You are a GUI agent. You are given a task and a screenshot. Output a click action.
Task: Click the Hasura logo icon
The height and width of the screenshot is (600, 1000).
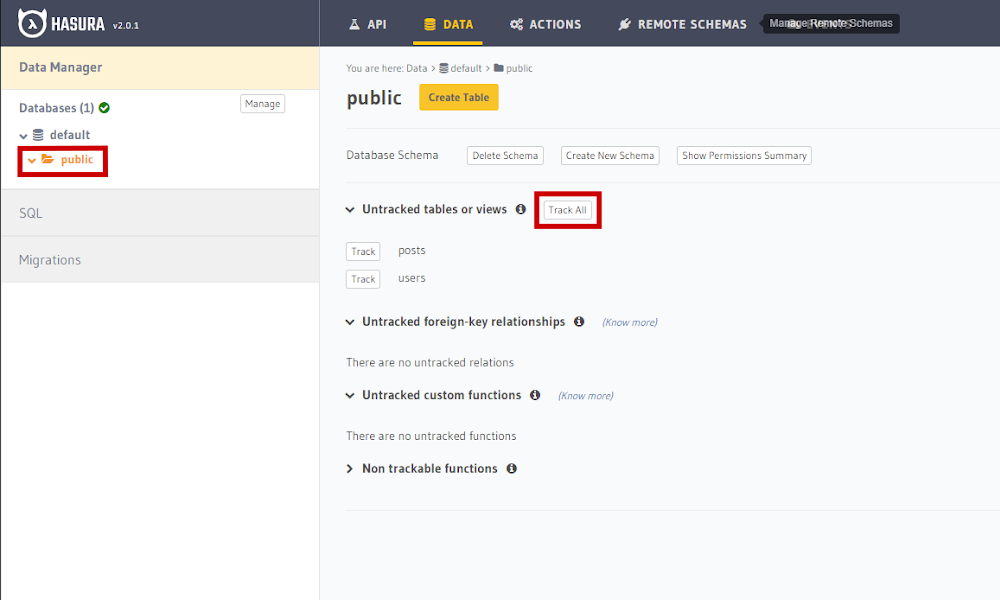32,23
